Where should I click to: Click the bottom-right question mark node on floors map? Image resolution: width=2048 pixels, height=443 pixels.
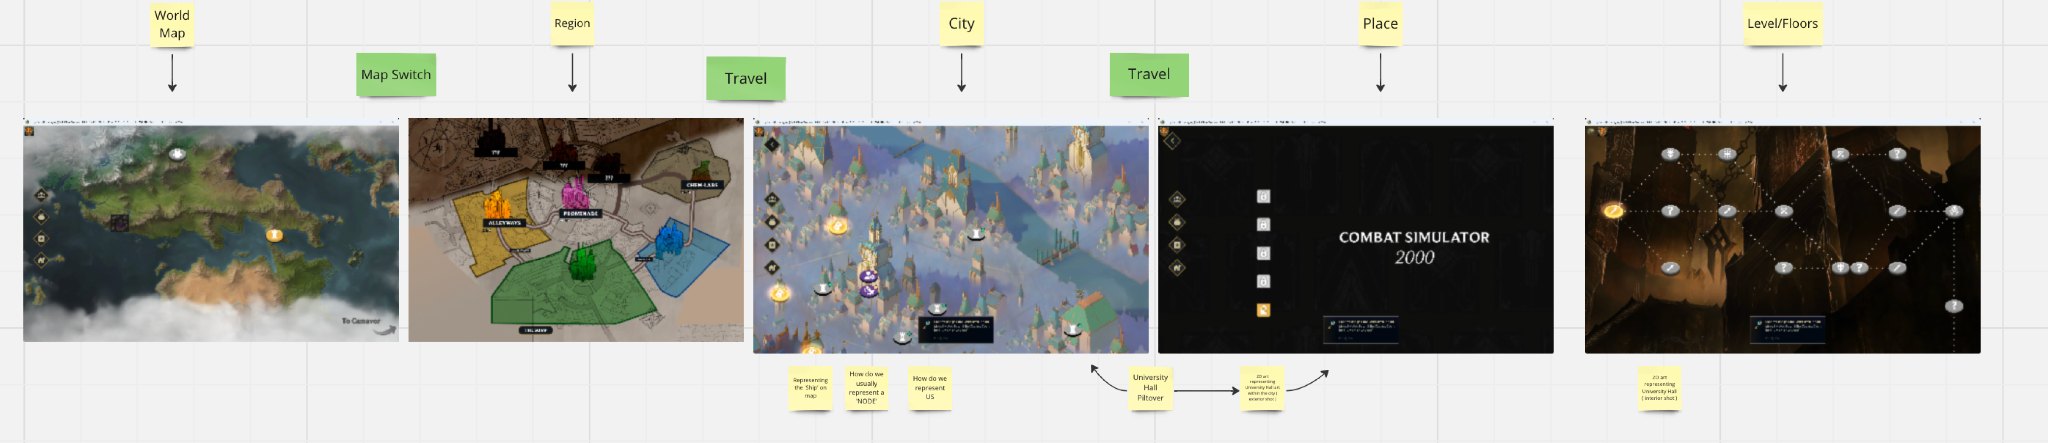click(x=1954, y=306)
